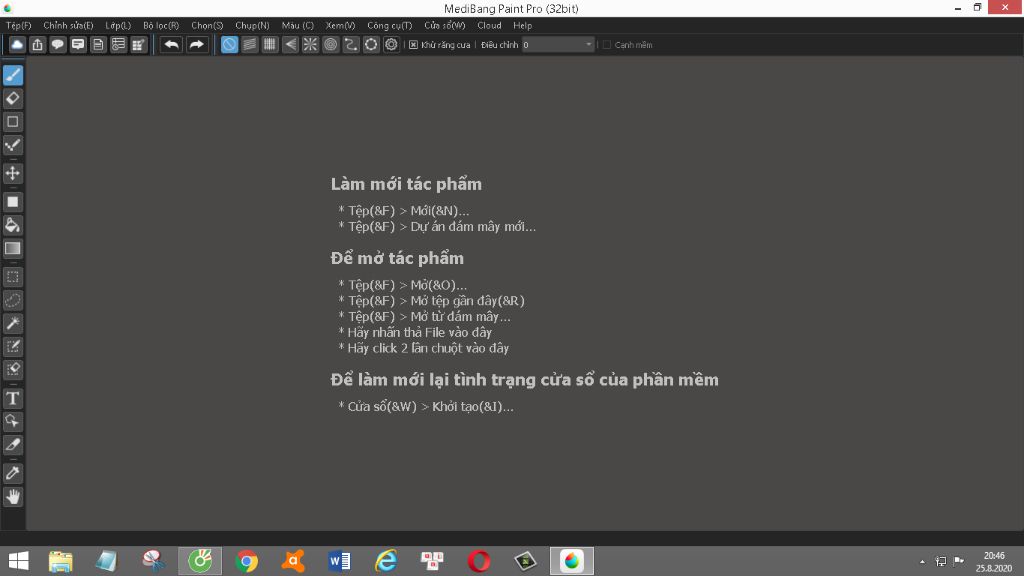Click the grid-with-pencil toolbar icon

pyautogui.click(x=138, y=44)
